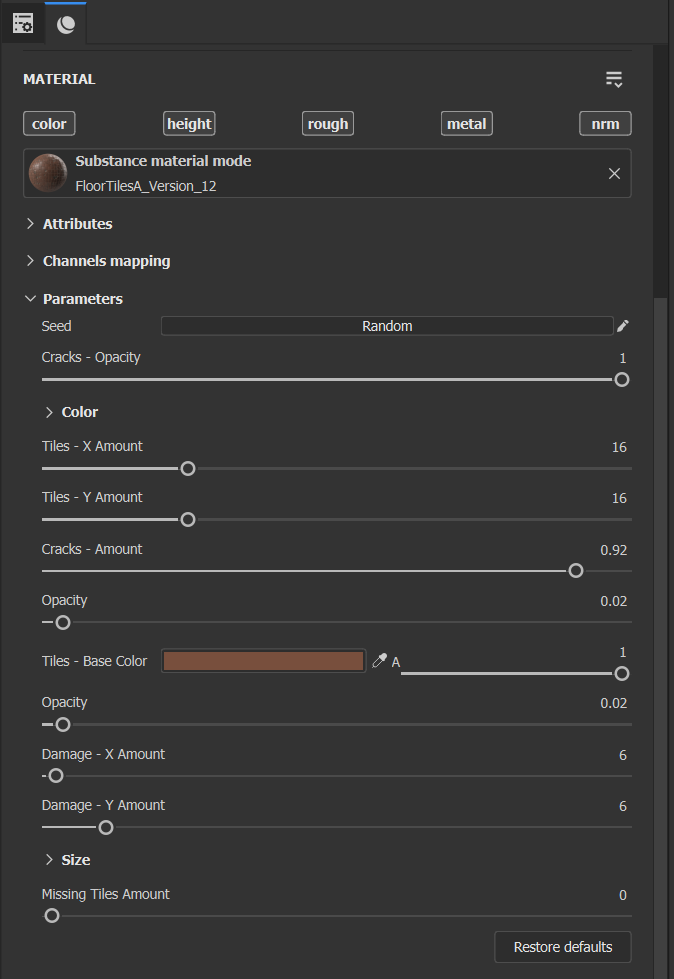Click the pencil icon beside Seed

coord(623,326)
